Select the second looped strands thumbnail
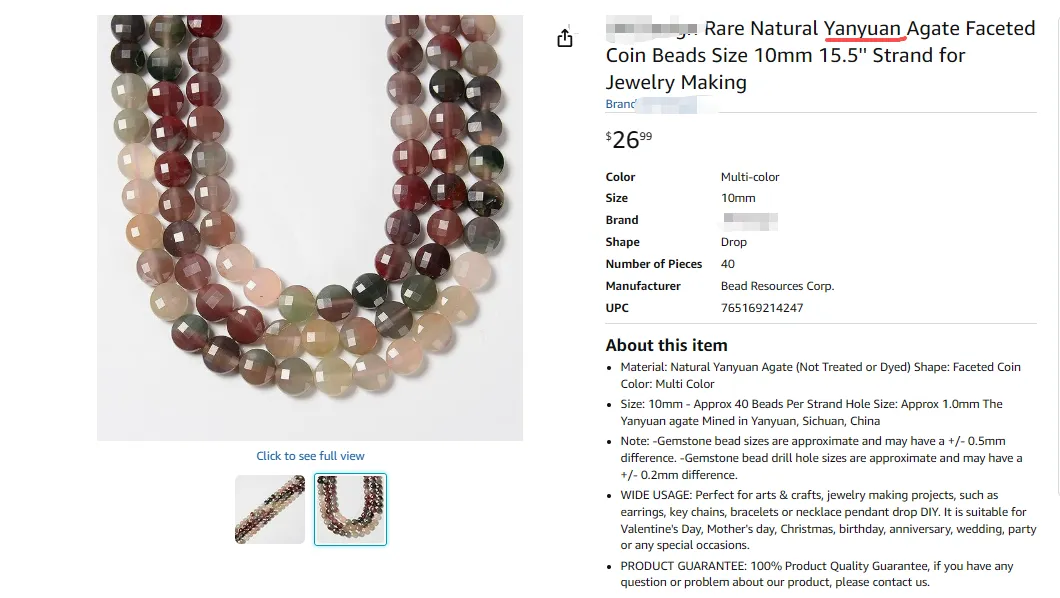This screenshot has width=1060, height=598. [x=350, y=509]
